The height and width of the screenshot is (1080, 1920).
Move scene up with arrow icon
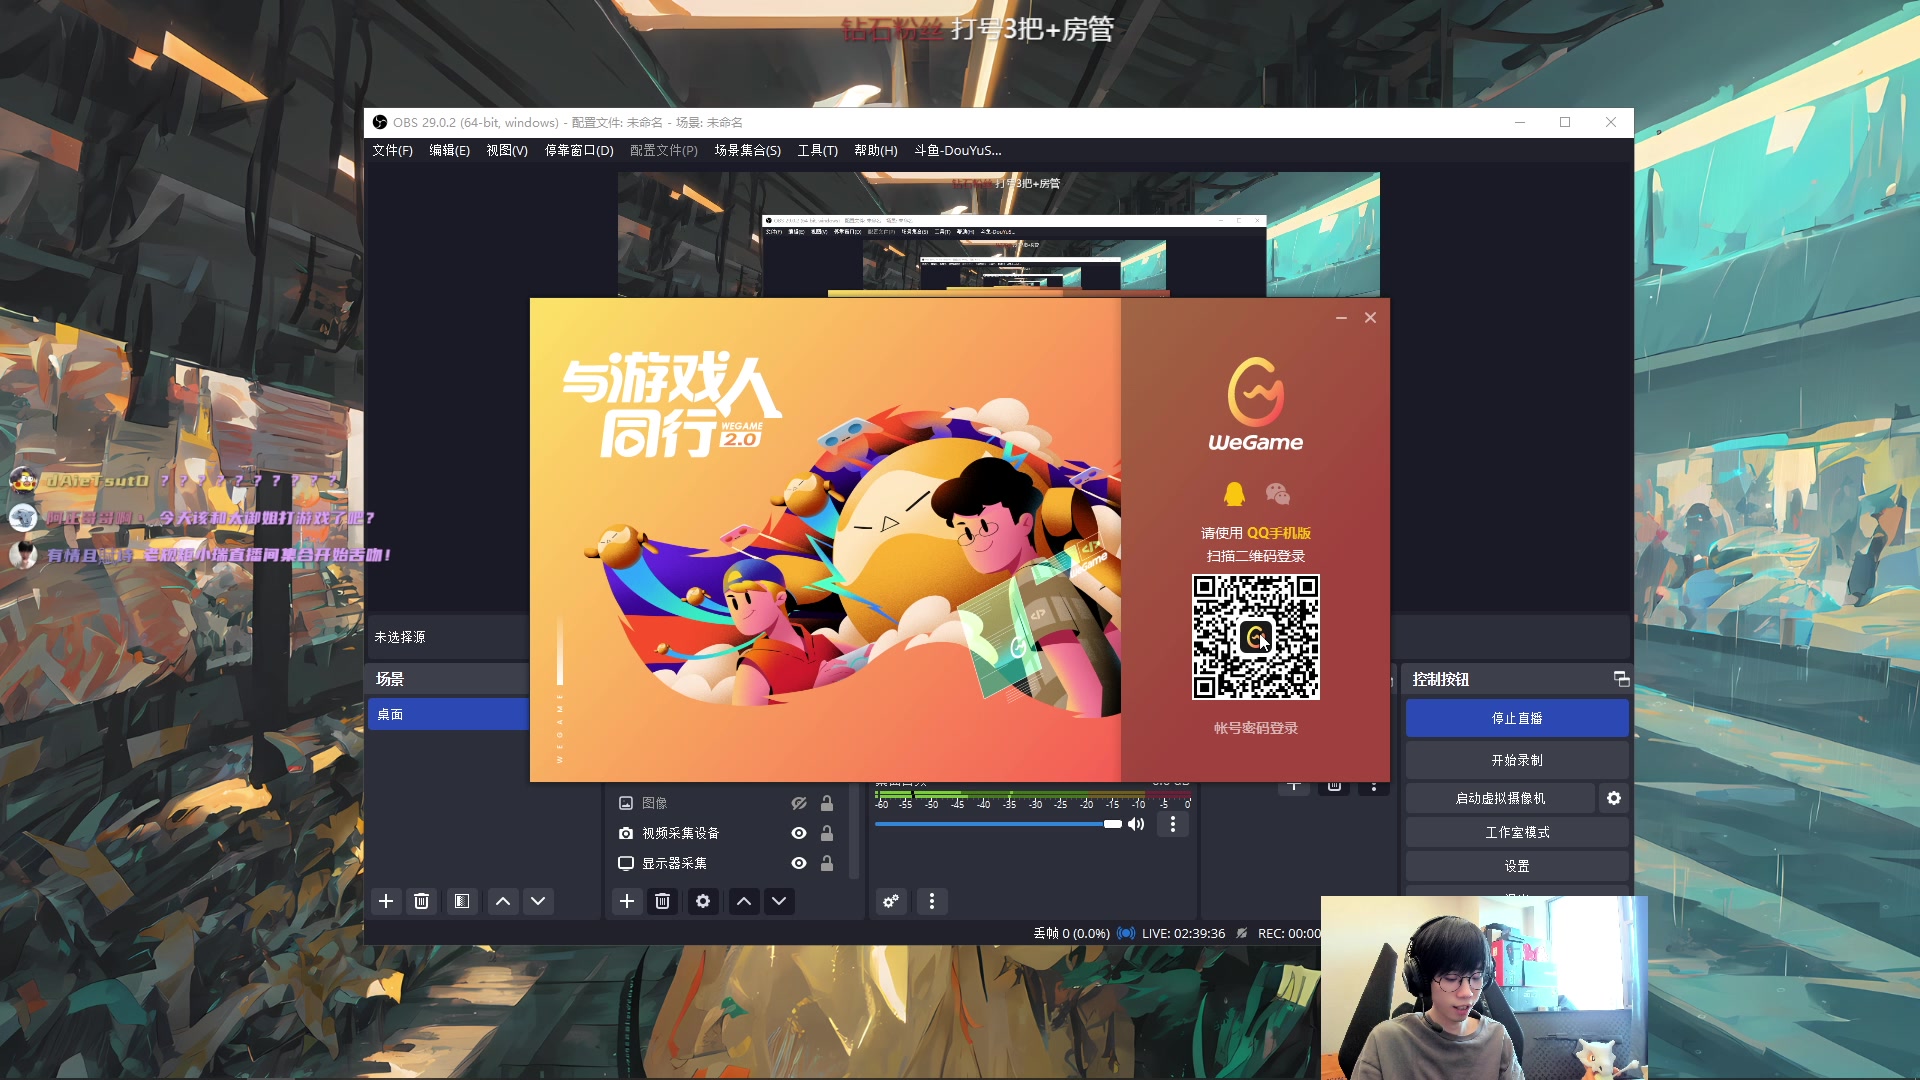(x=503, y=901)
